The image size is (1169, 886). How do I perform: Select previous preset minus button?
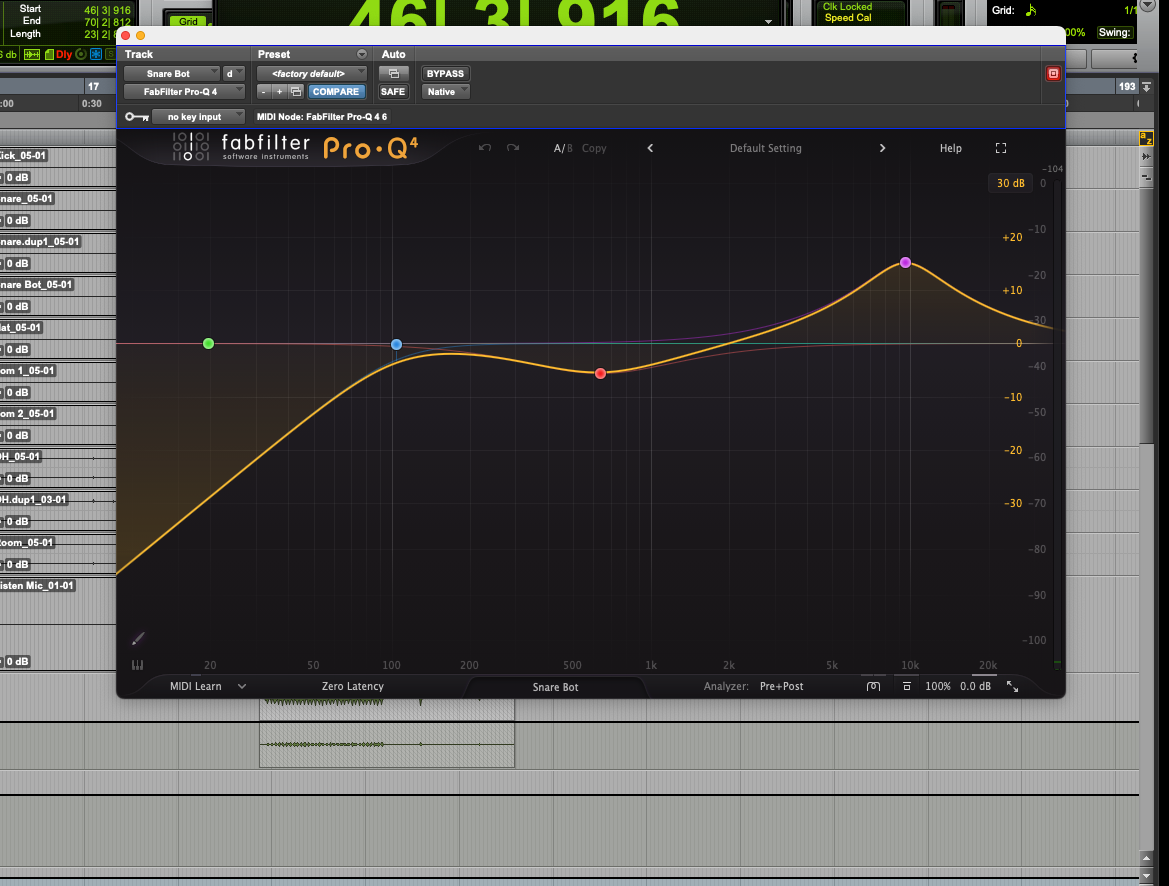click(263, 91)
